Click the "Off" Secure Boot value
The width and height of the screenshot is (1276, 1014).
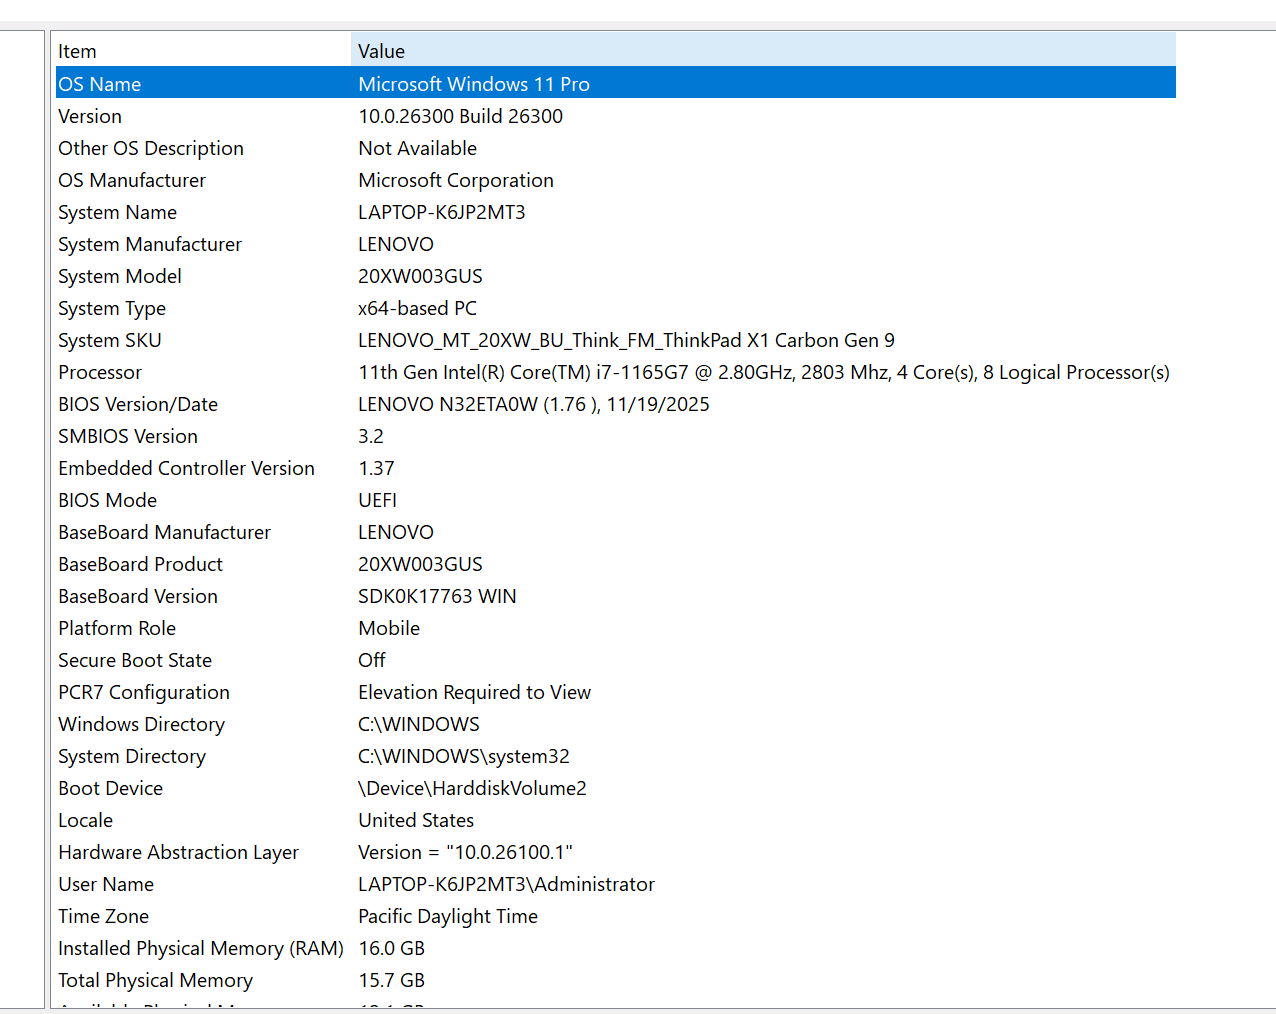pos(372,660)
